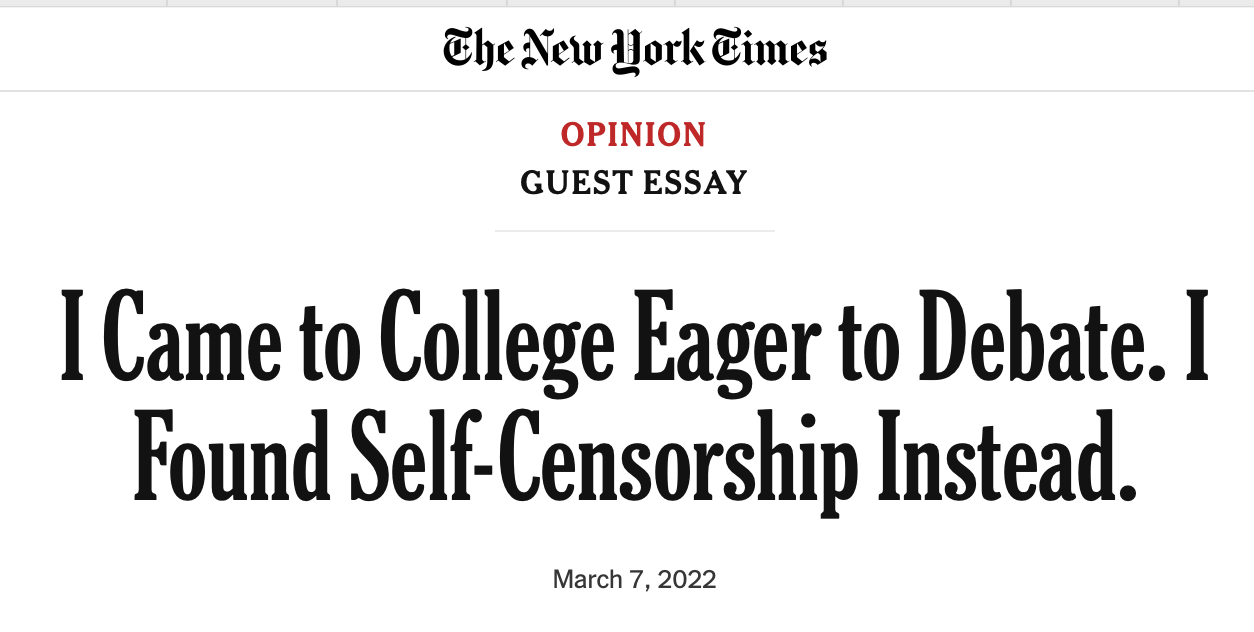
Task: Click the March 7, 2022 publication date
Action: tap(634, 580)
